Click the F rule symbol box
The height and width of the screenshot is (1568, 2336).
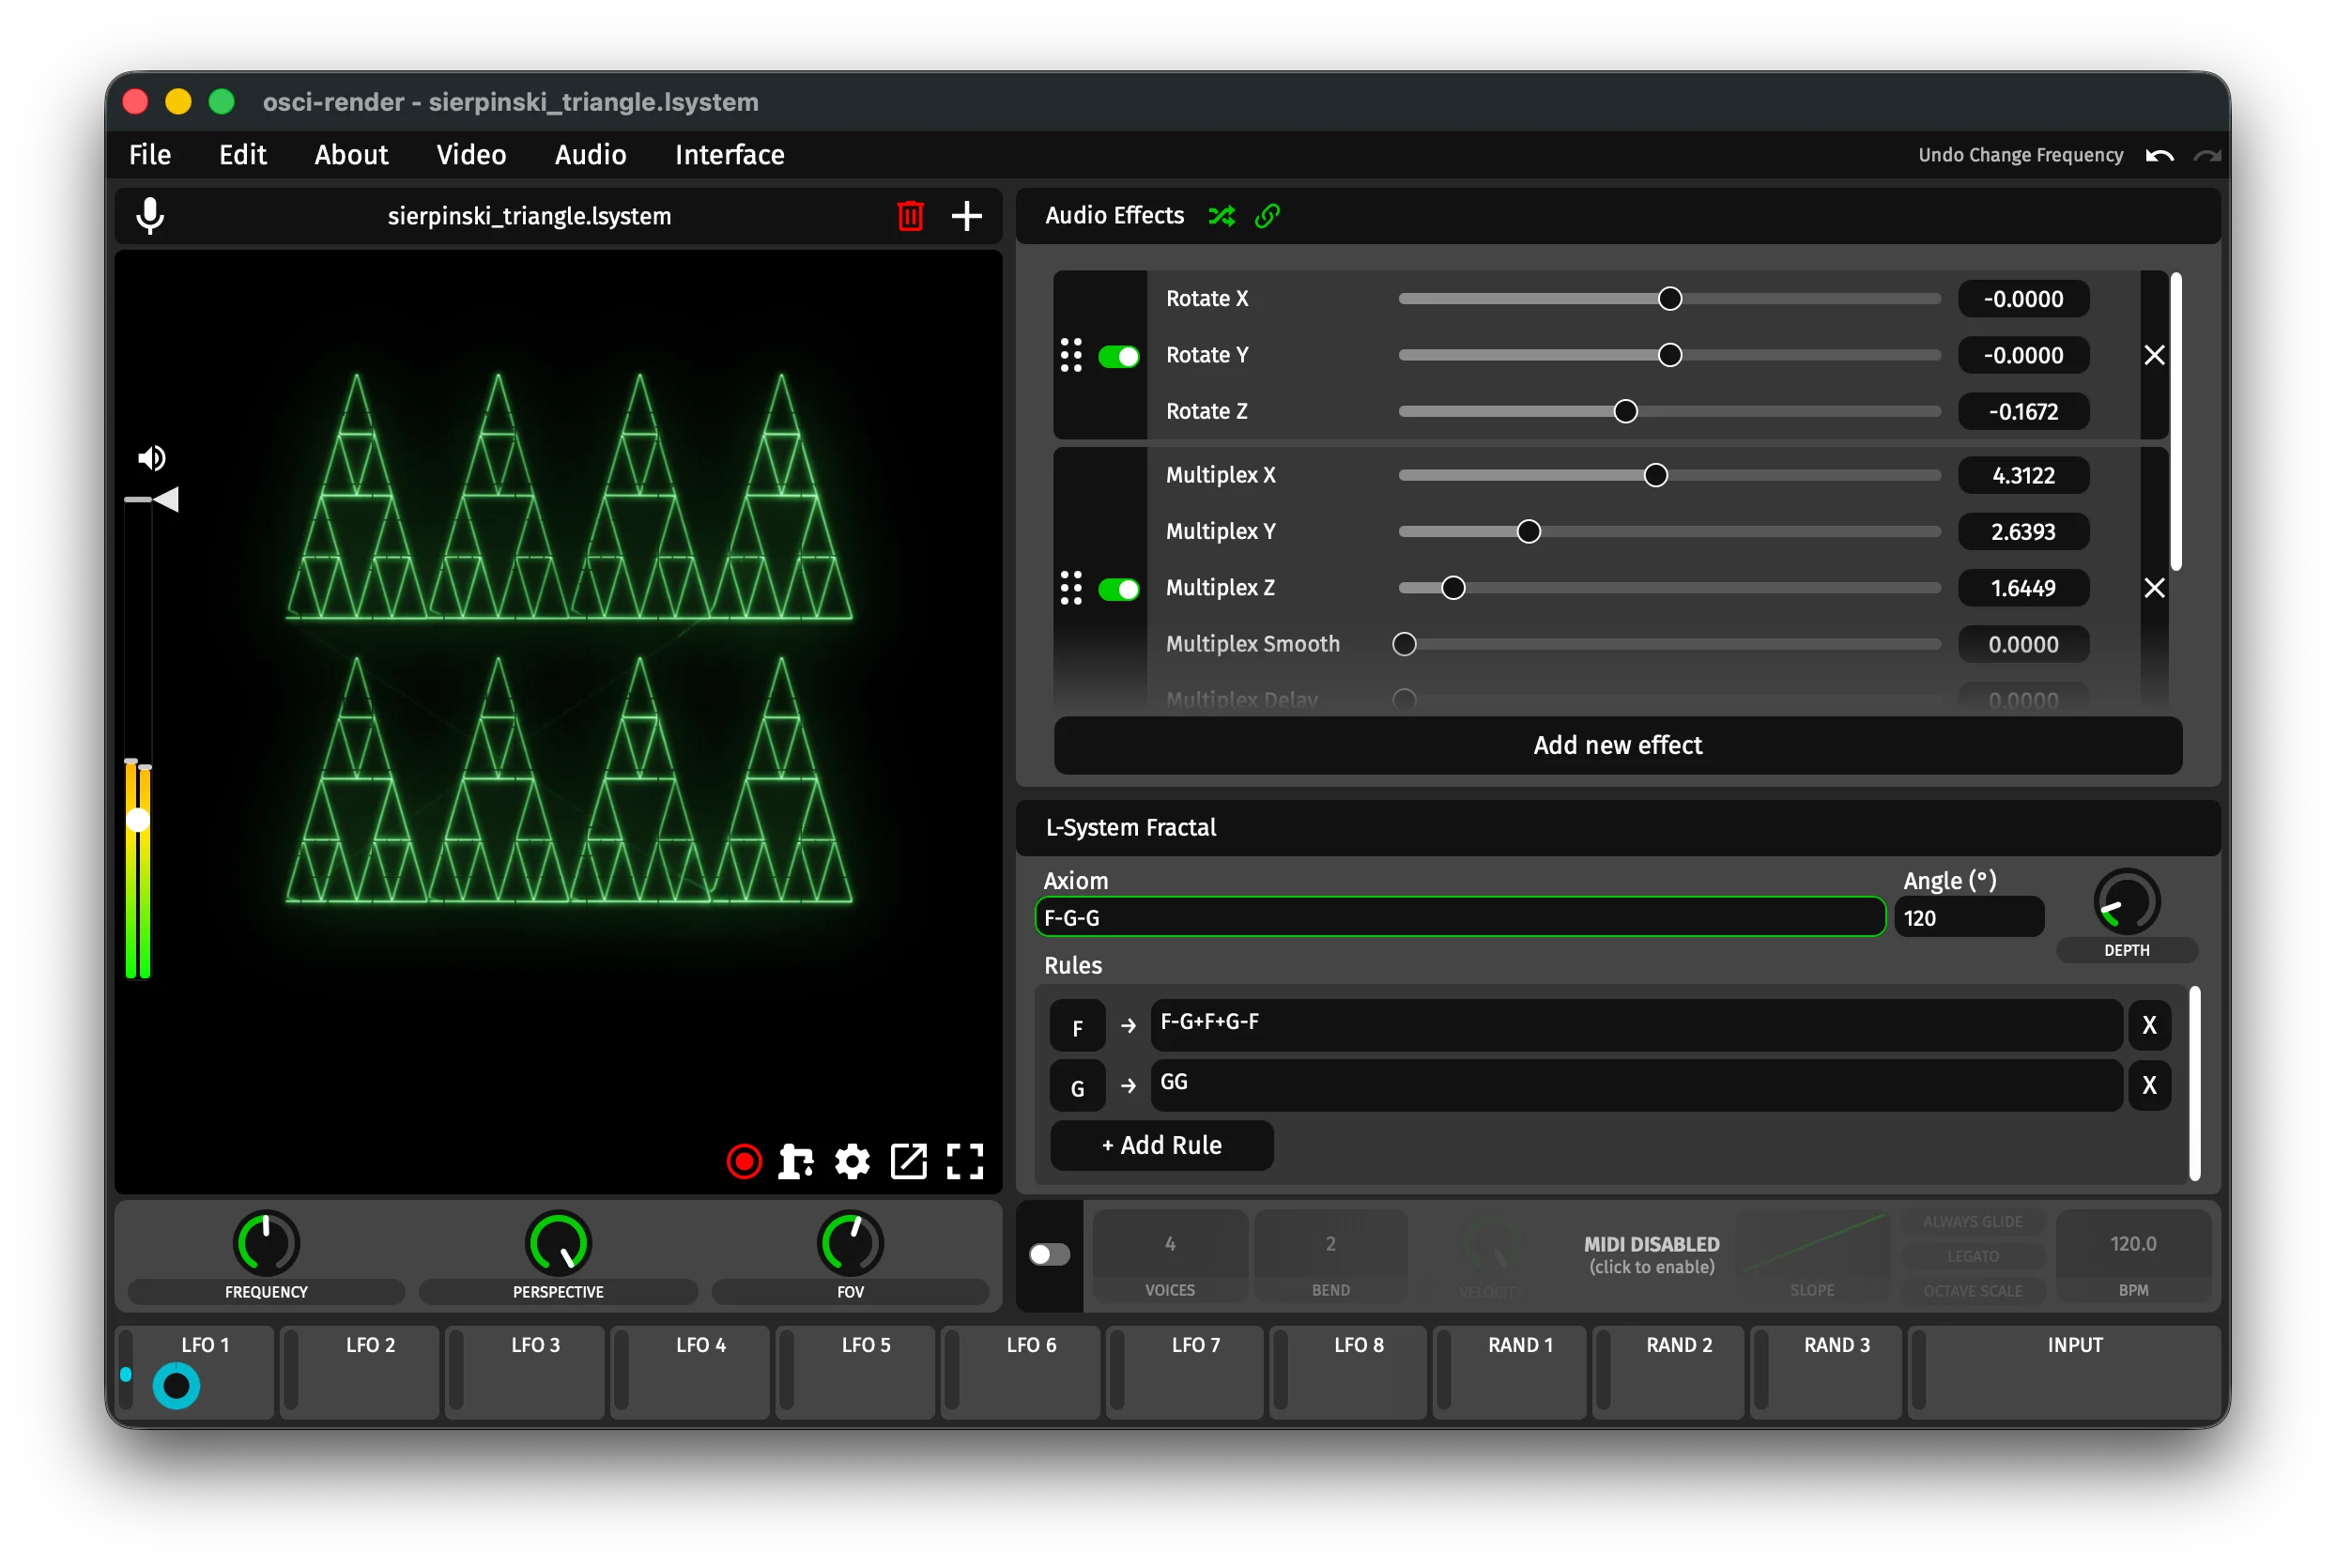click(x=1077, y=1027)
